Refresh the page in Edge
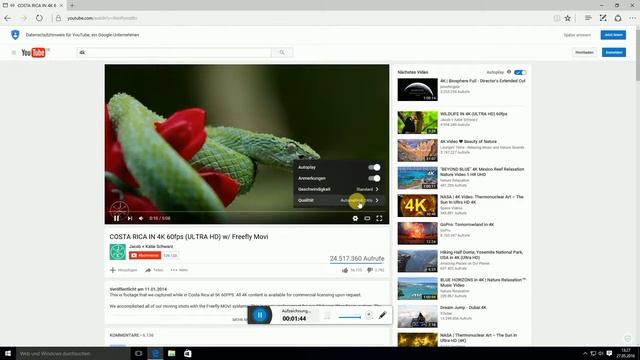 coord(39,18)
